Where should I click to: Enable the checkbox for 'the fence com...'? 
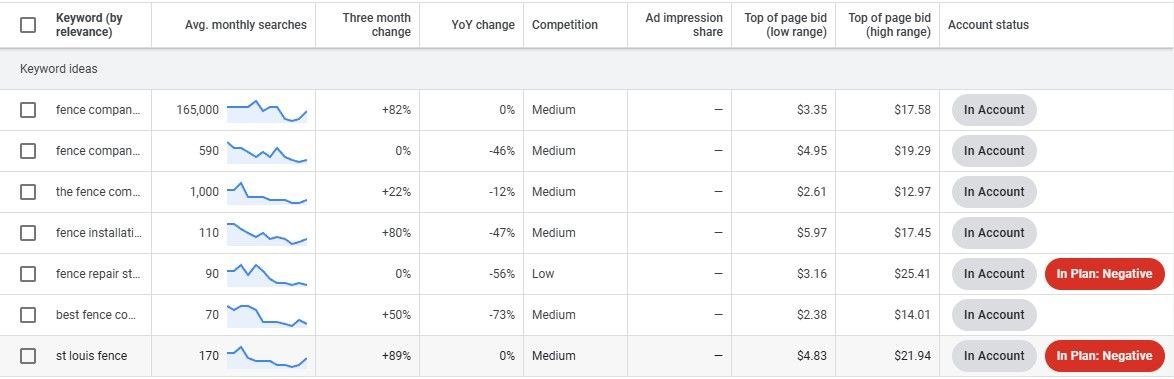pyautogui.click(x=28, y=192)
